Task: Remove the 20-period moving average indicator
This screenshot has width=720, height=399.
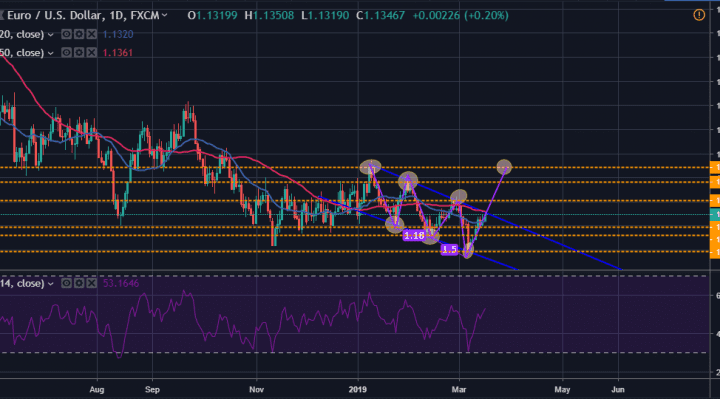Action: (92, 34)
